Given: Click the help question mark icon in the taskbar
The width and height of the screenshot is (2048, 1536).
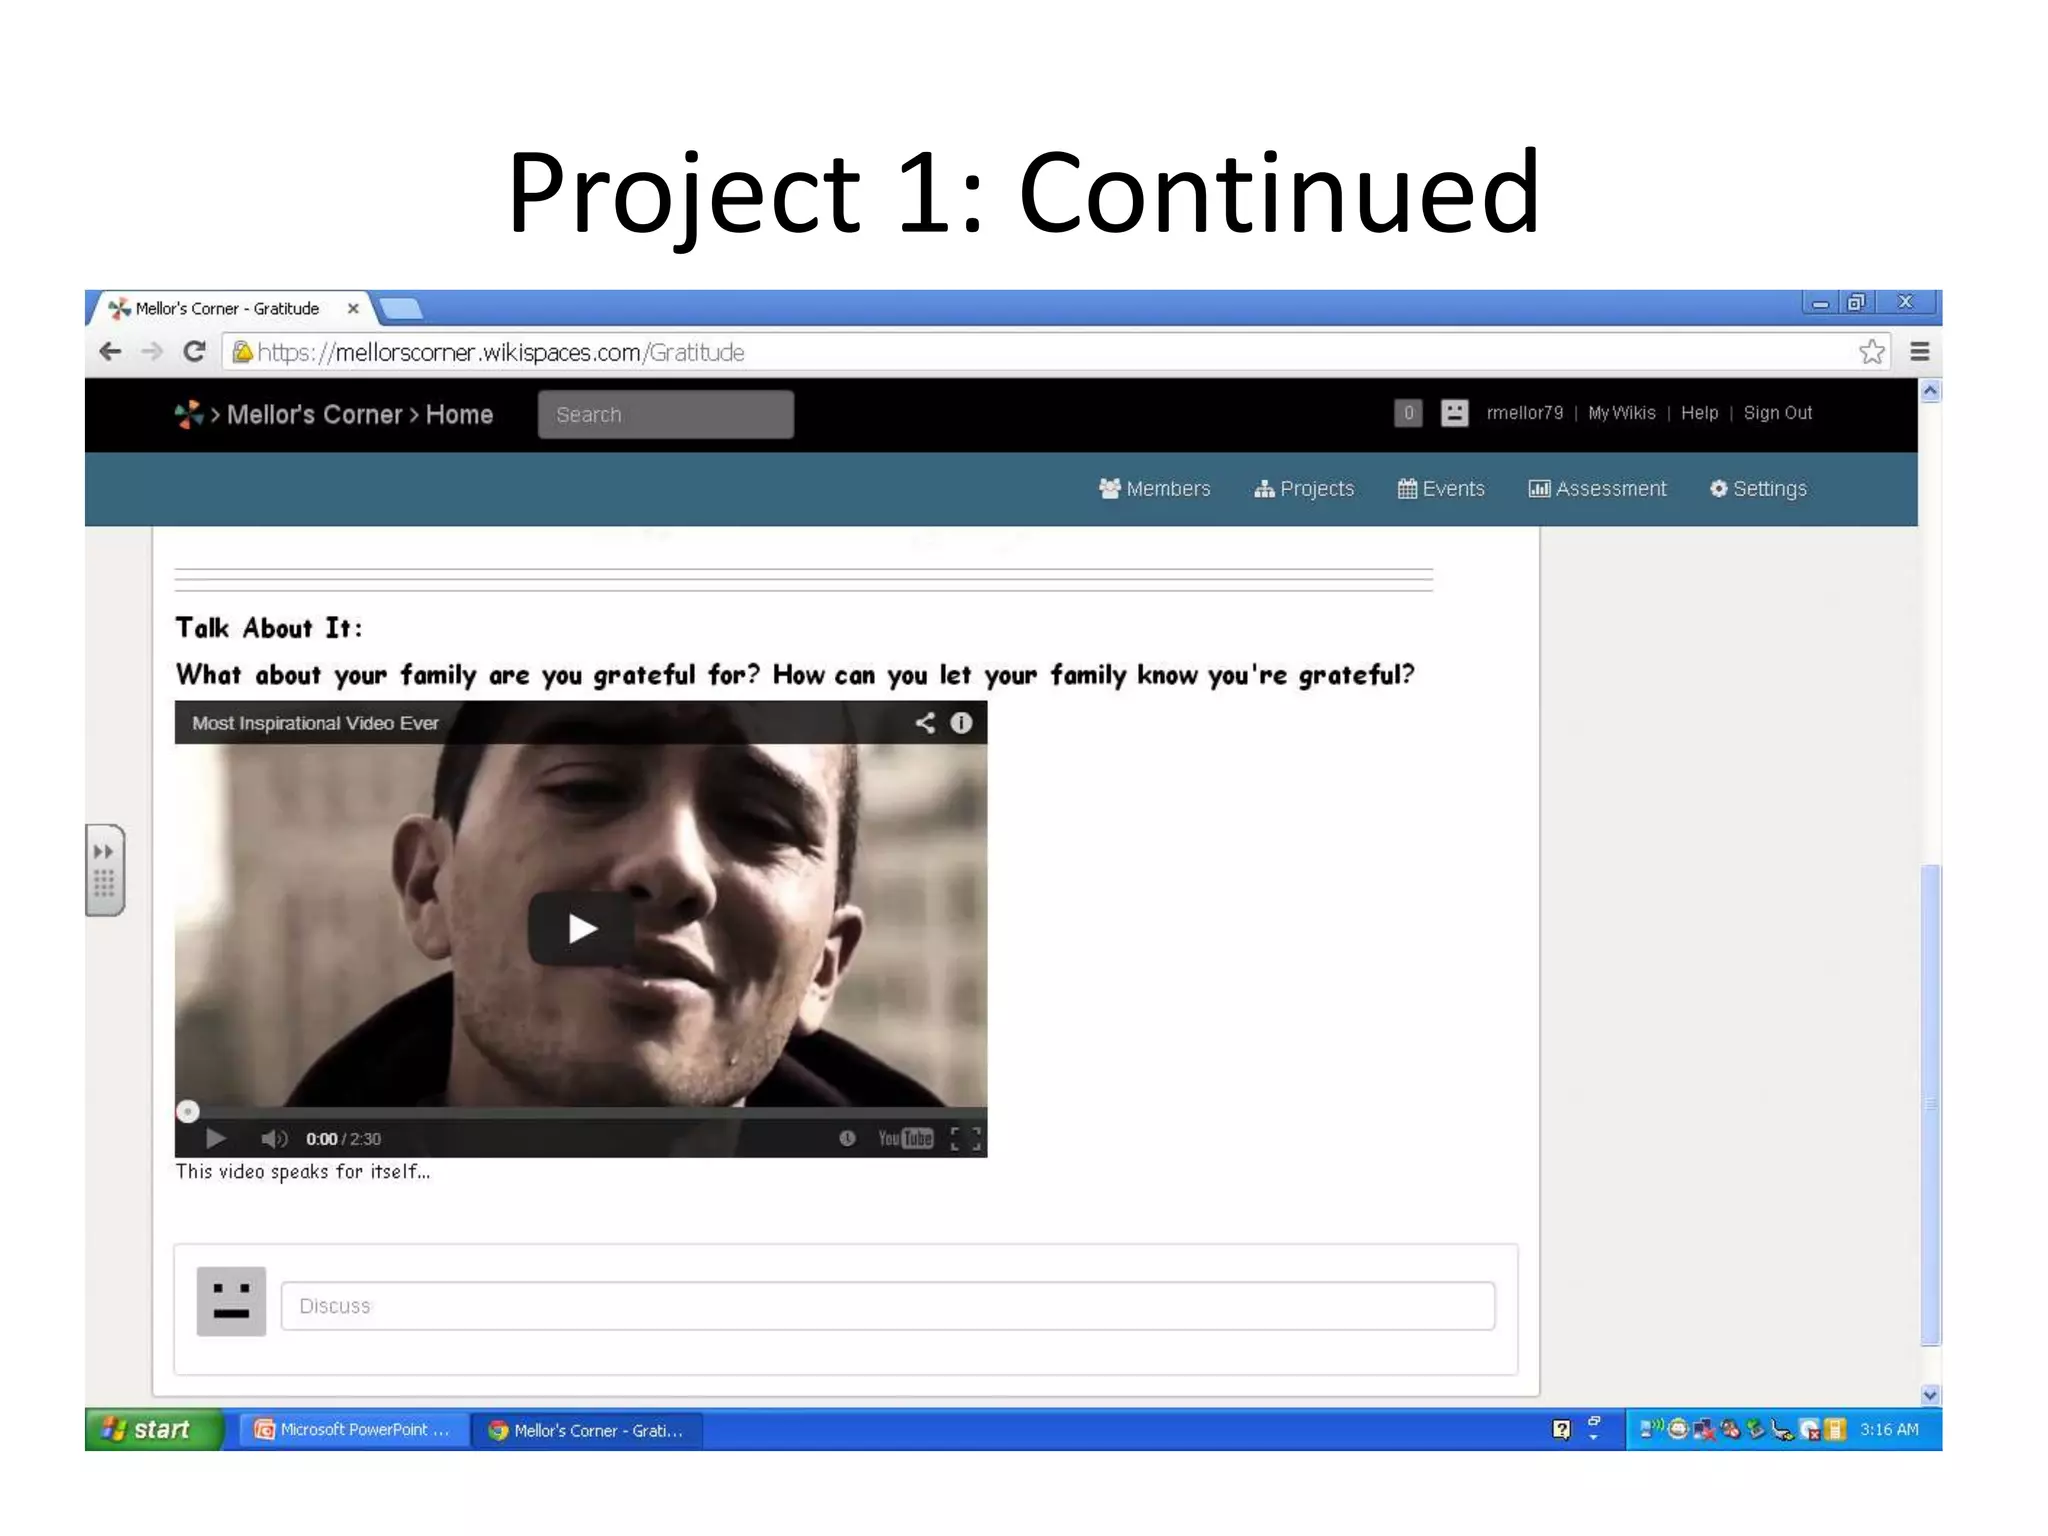Looking at the screenshot, I should pos(1561,1430).
